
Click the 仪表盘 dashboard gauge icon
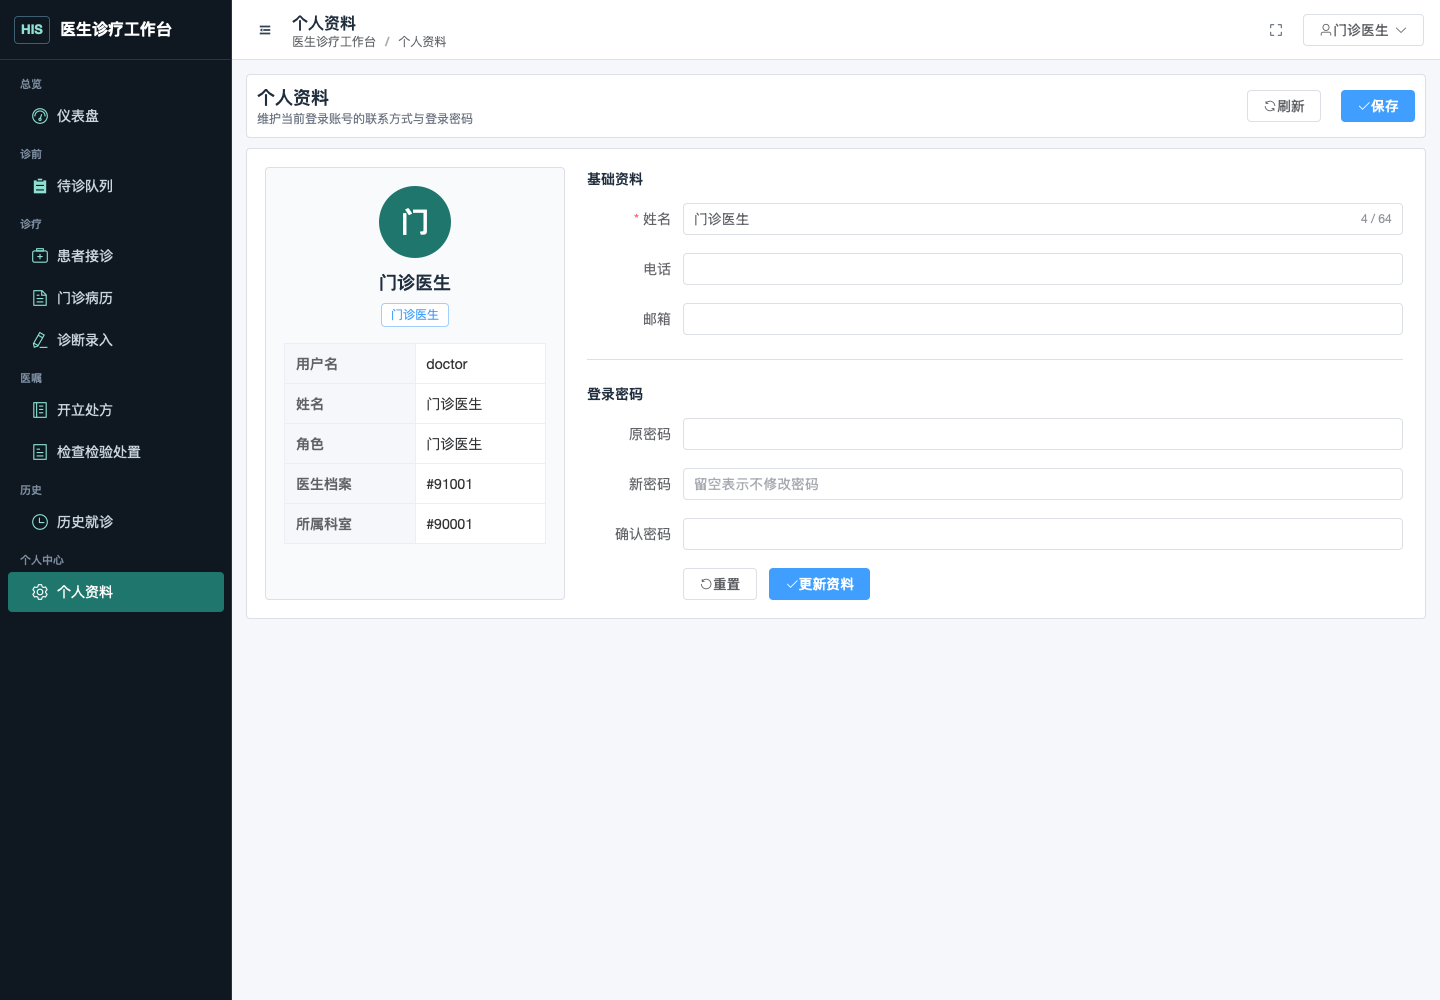[40, 116]
